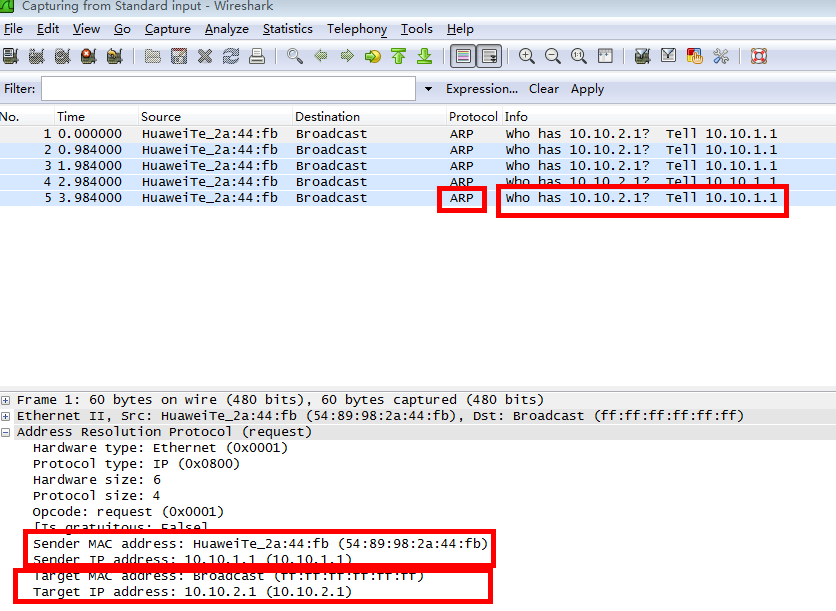Restart the running capture icon
Image resolution: width=836 pixels, height=611 pixels.
pos(115,56)
